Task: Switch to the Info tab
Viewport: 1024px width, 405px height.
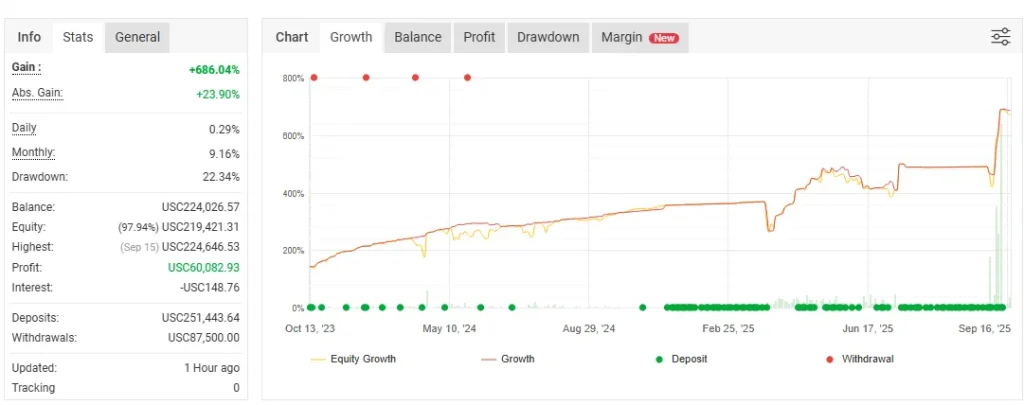Action: 29,37
